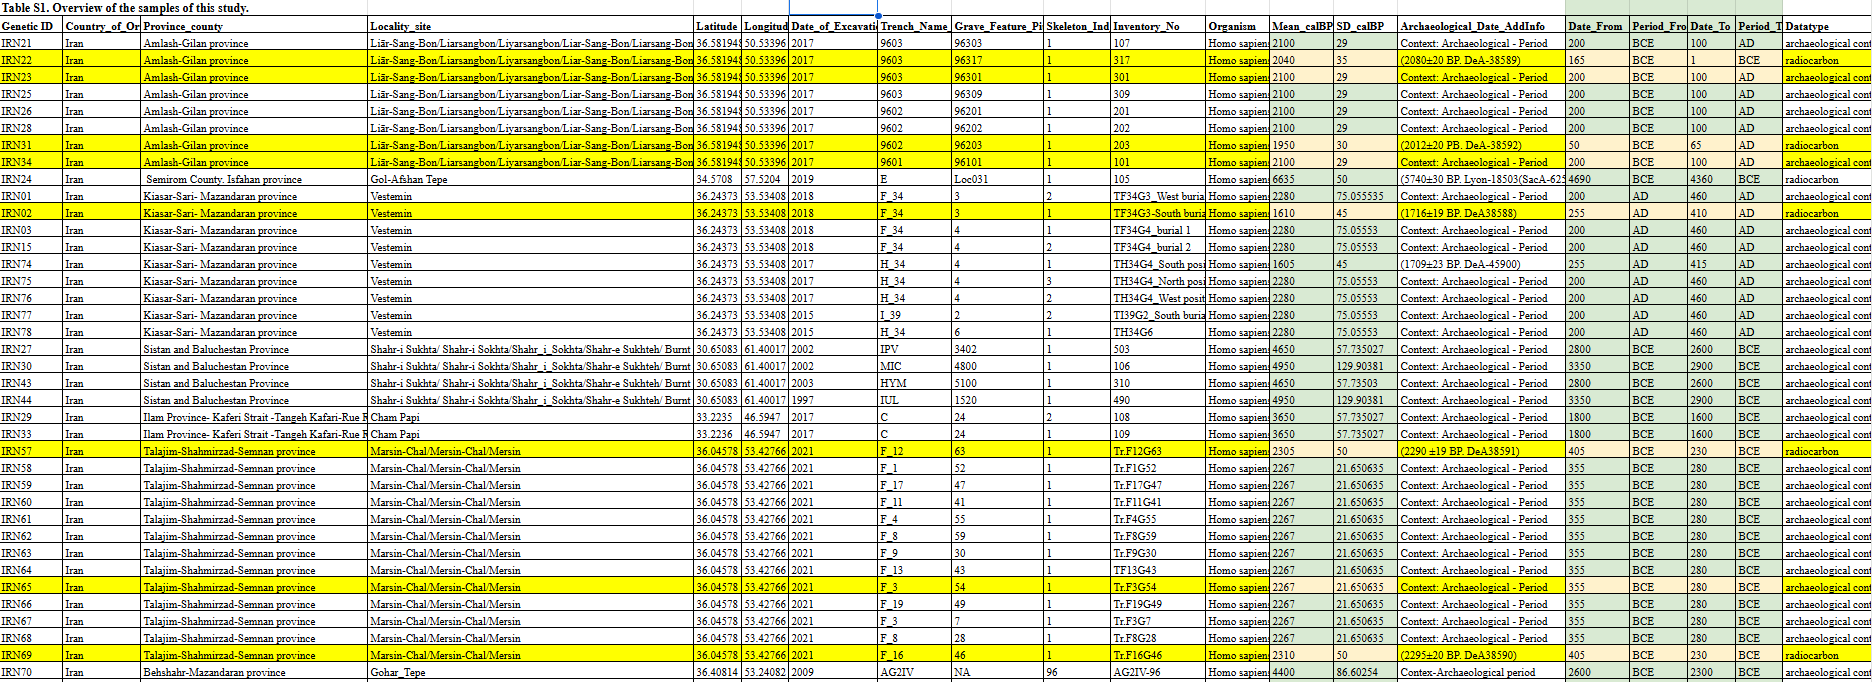Select the '(2080±20 BP. DeA-38589)' cell
This screenshot has width=1872, height=682.
coord(1481,60)
